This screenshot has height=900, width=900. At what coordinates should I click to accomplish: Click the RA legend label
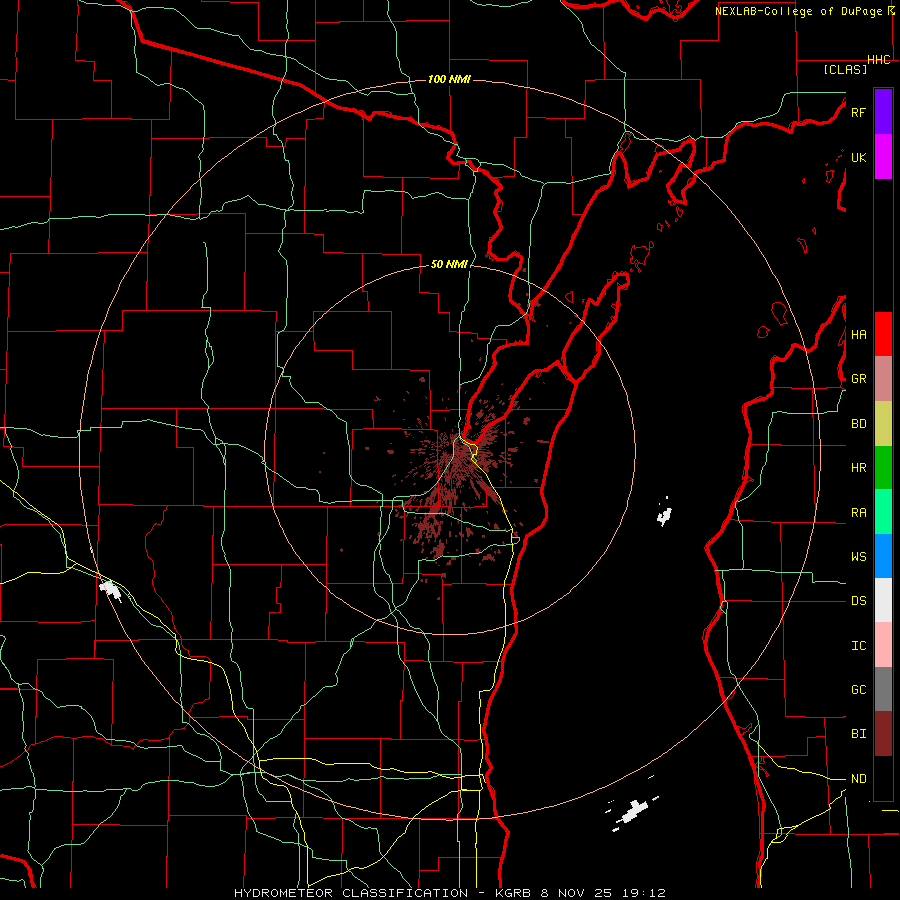tap(858, 513)
